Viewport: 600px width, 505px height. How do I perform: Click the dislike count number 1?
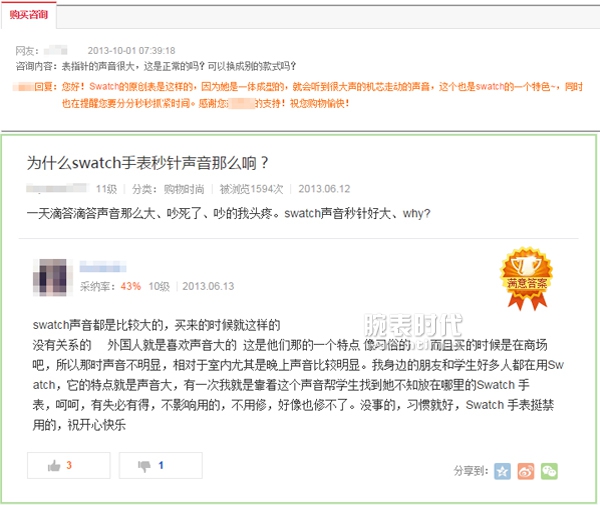[x=161, y=465]
